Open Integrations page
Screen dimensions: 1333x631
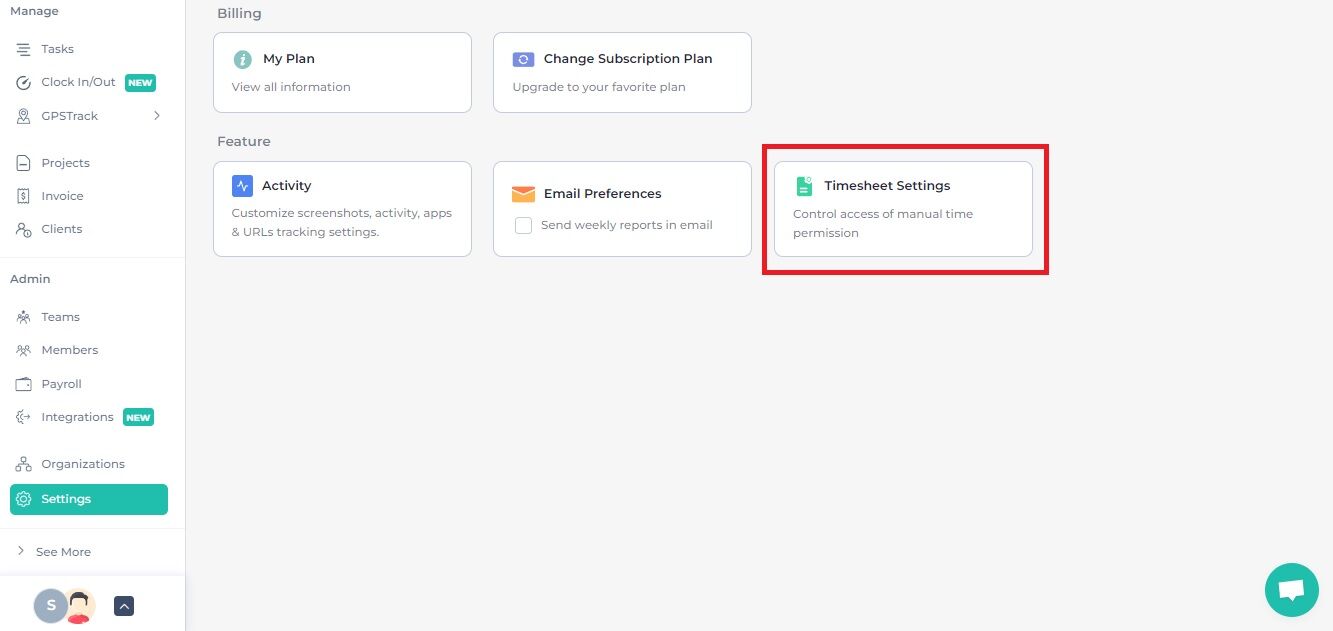click(x=77, y=417)
